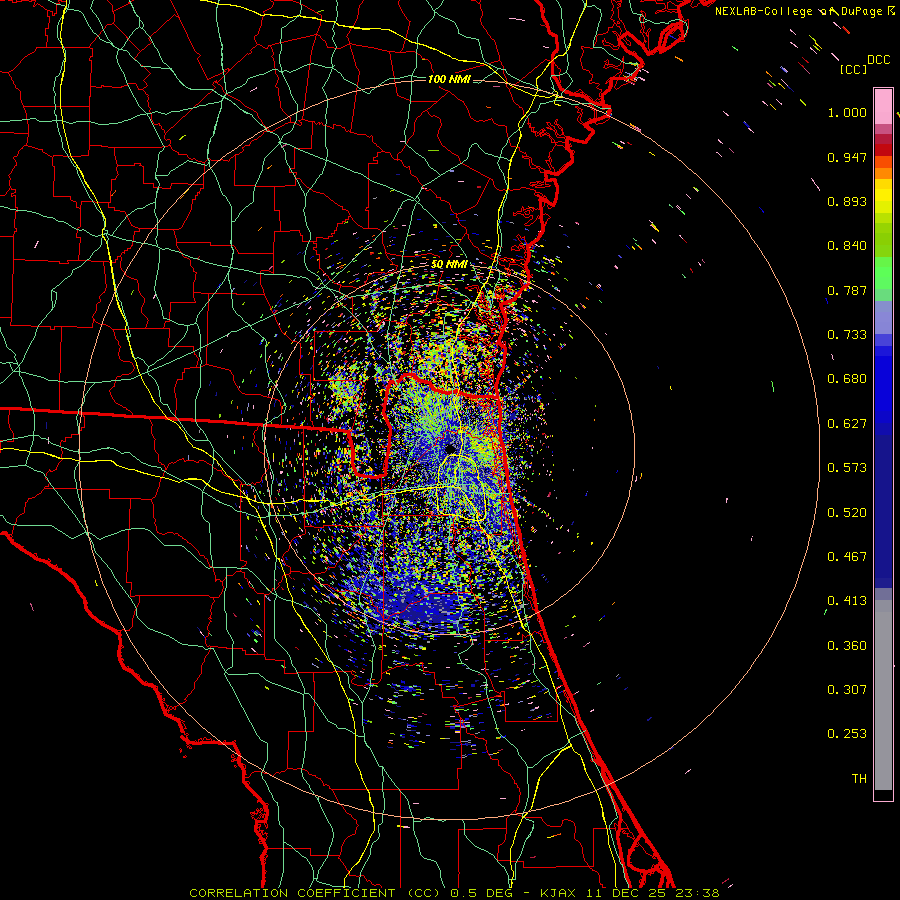Viewport: 900px width, 900px height.
Task: Click the 100 NMI range ring label
Action: pos(449,79)
